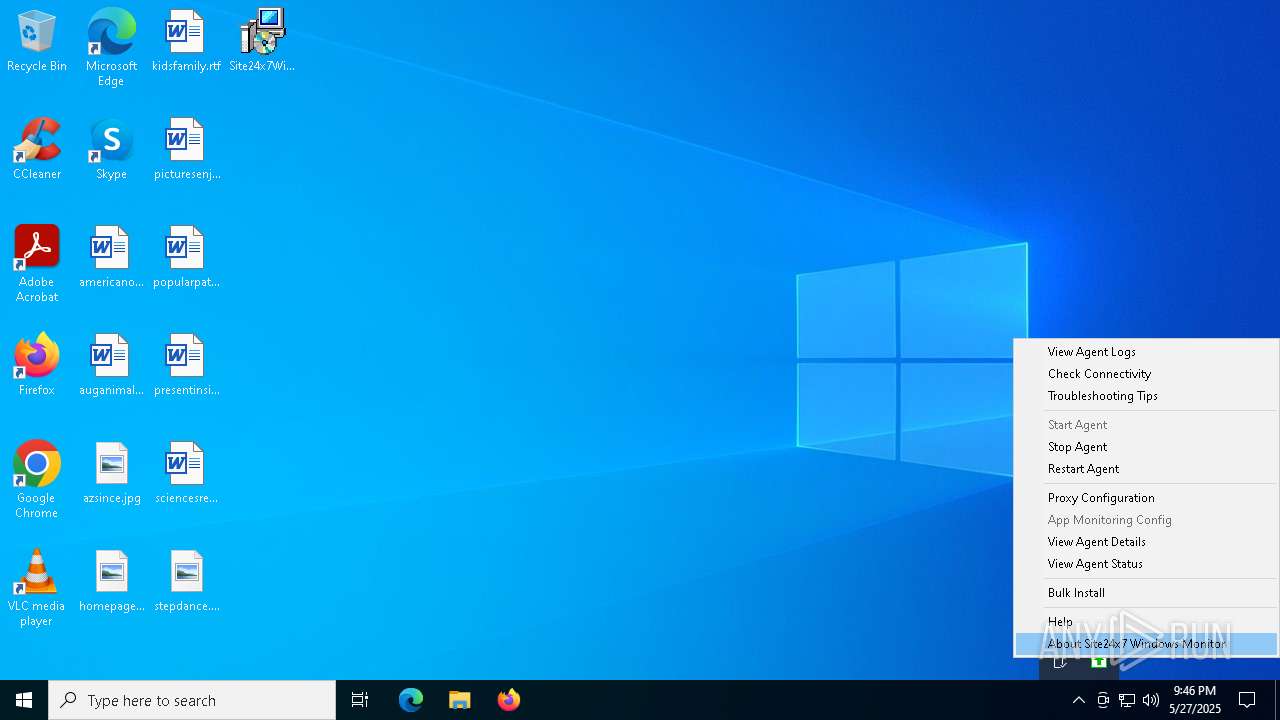
Task: Show hidden system tray icons
Action: coord(1078,700)
